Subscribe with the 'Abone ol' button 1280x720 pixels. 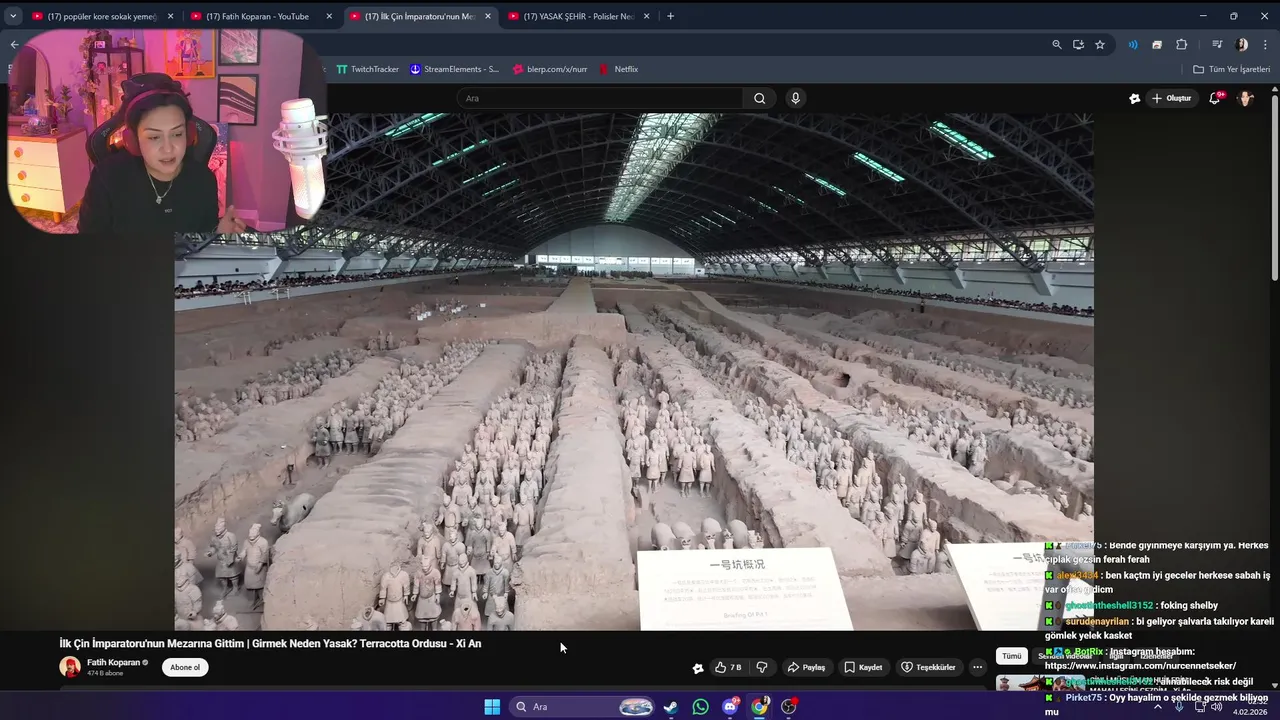[x=185, y=667]
